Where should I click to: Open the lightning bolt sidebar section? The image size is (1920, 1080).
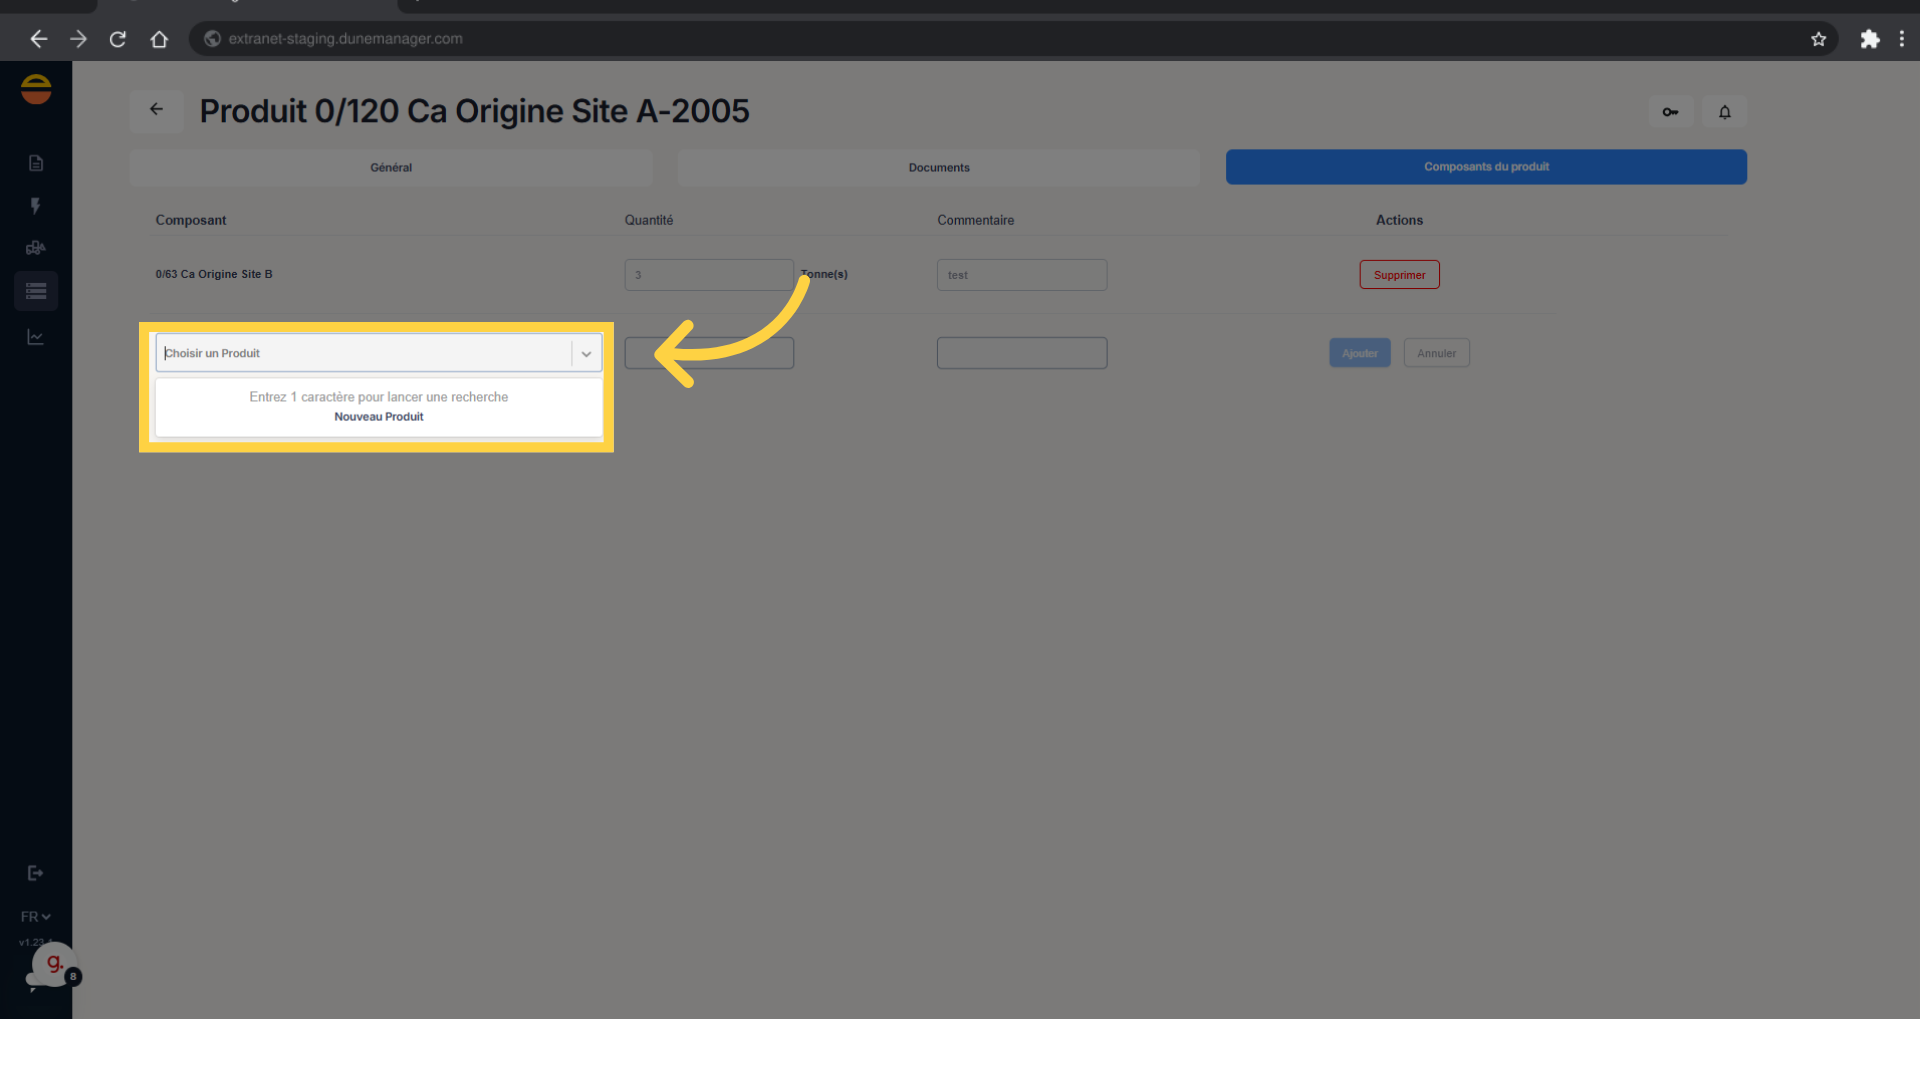tap(36, 206)
